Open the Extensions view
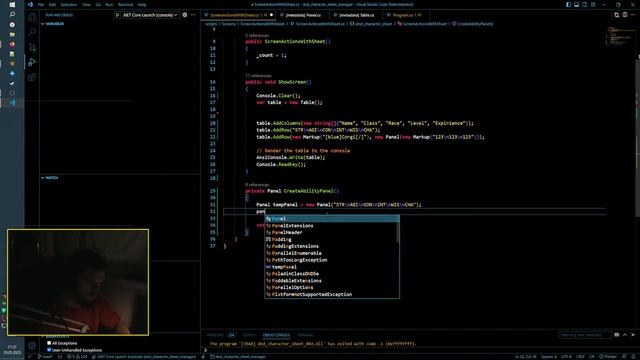Screen dimensions: 640x360 click(x=32, y=77)
